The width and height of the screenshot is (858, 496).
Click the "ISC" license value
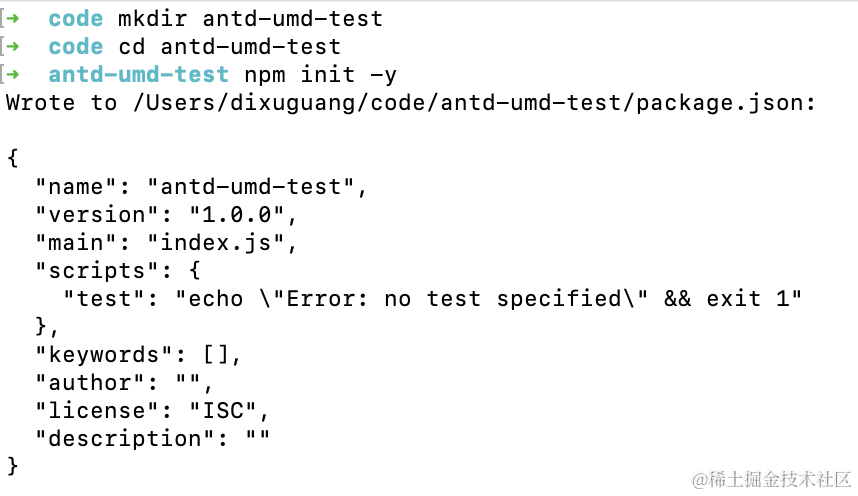tap(223, 411)
